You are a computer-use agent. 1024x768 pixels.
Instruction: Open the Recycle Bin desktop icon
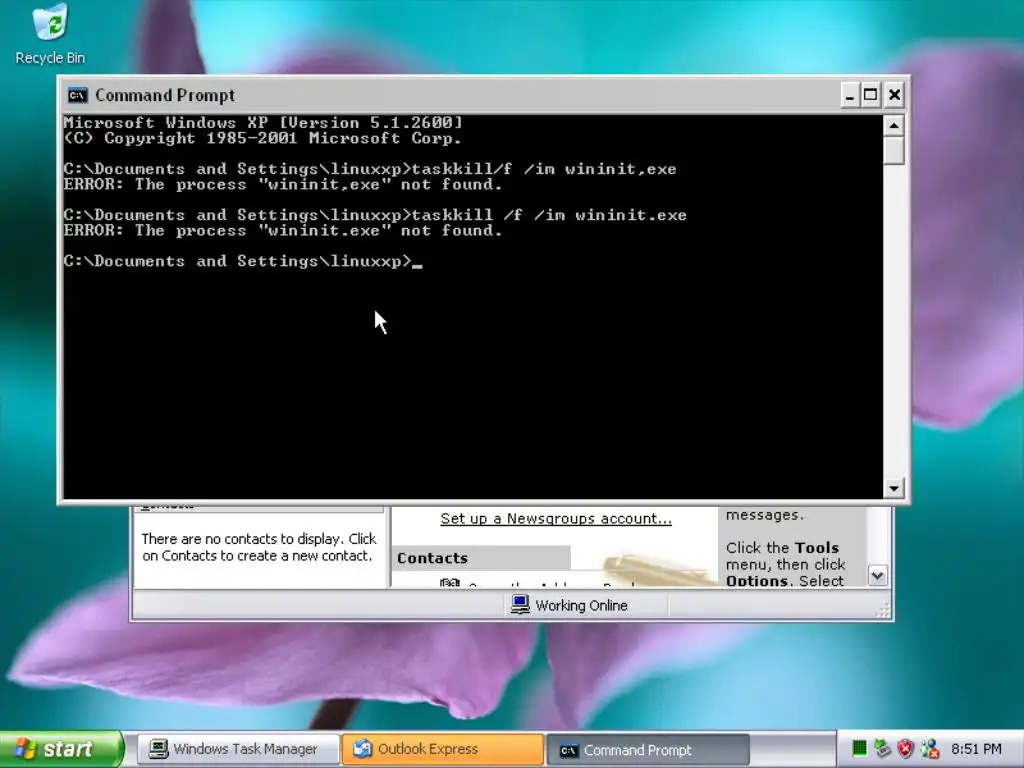50,34
